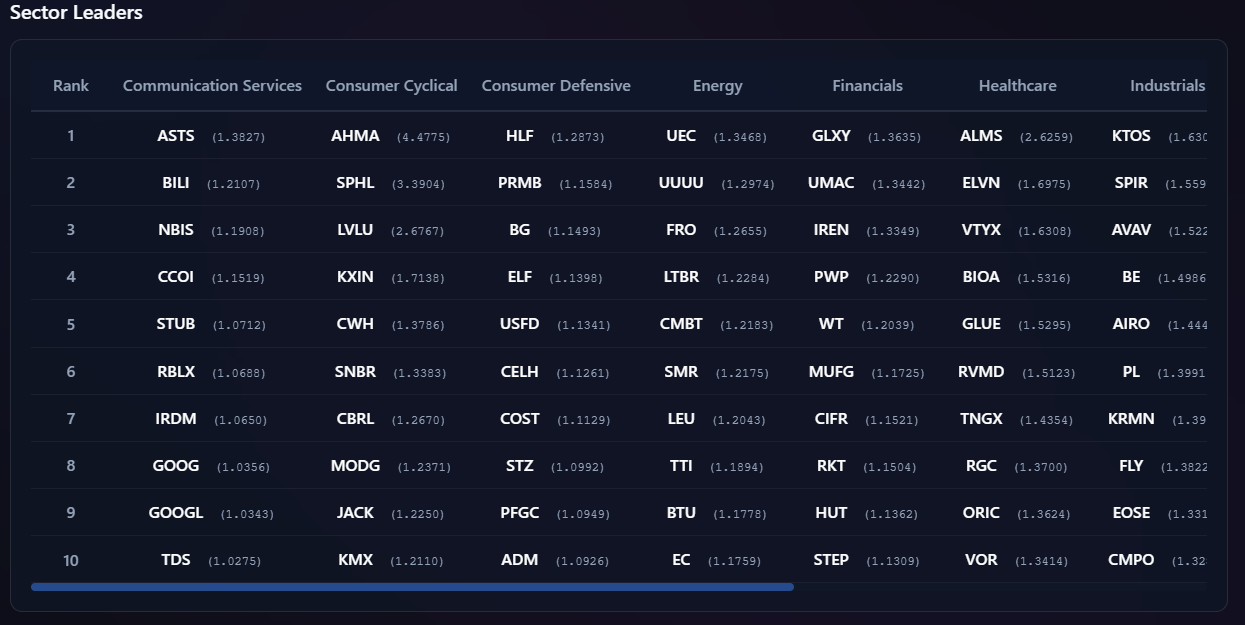The image size is (1245, 625).
Task: Click the Healthcare column header
Action: click(1017, 86)
